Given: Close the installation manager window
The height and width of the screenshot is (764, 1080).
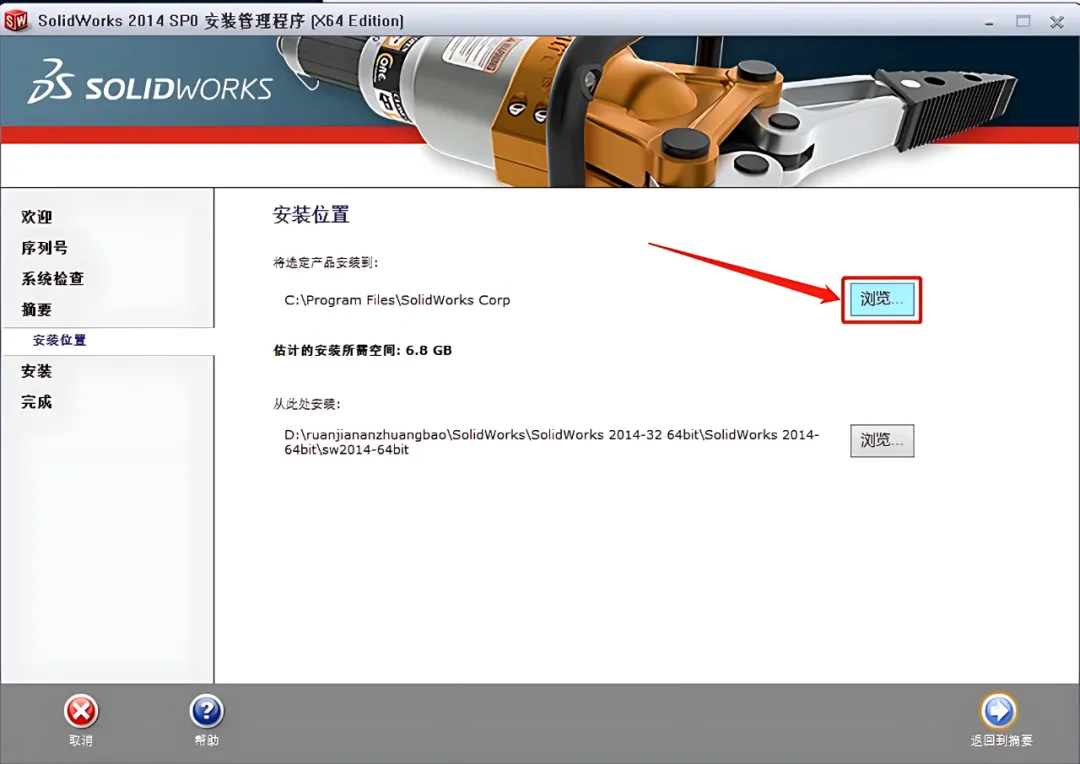Looking at the screenshot, I should click(1057, 22).
